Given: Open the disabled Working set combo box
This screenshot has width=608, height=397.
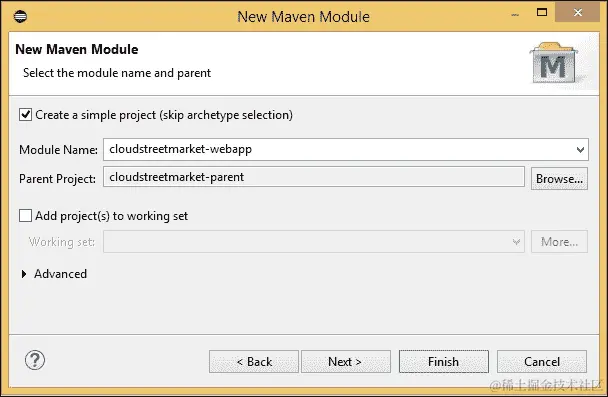Looking at the screenshot, I should [x=314, y=242].
